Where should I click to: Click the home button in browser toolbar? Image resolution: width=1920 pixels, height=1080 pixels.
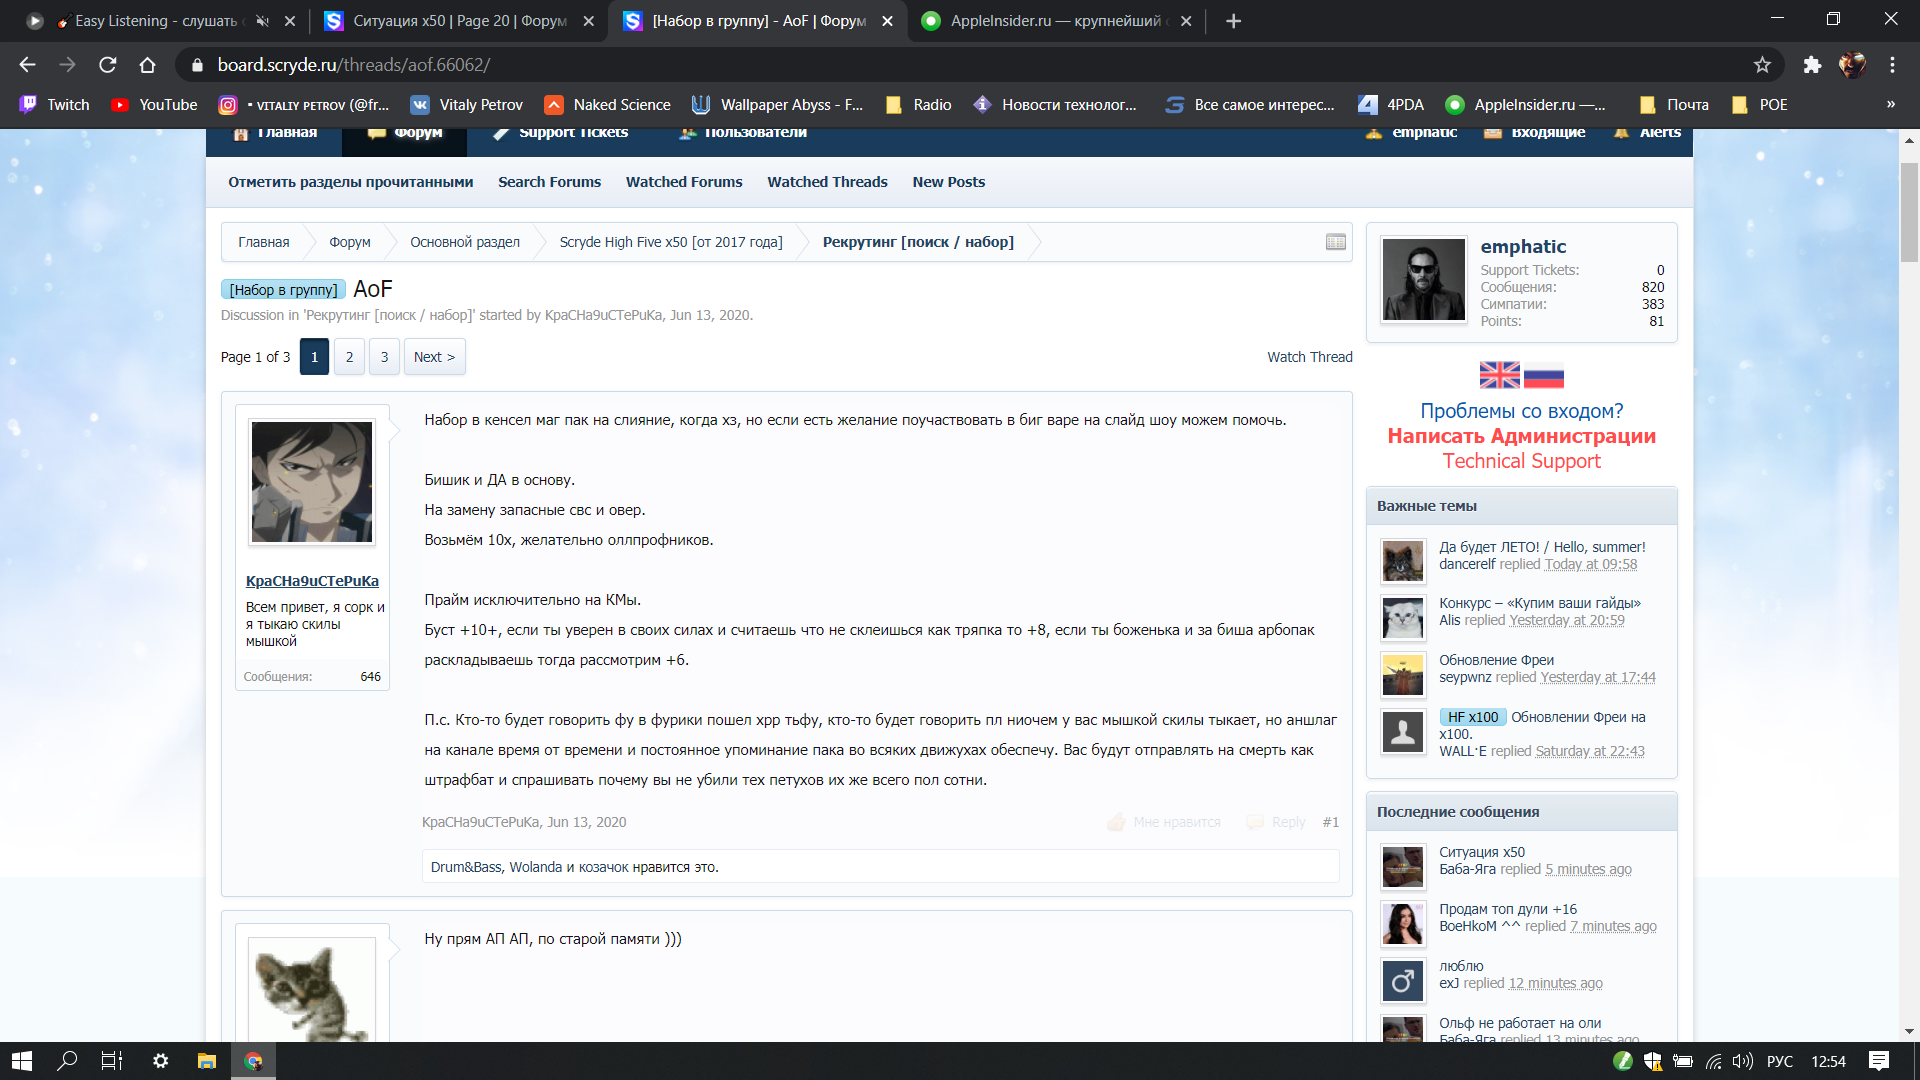(x=147, y=65)
